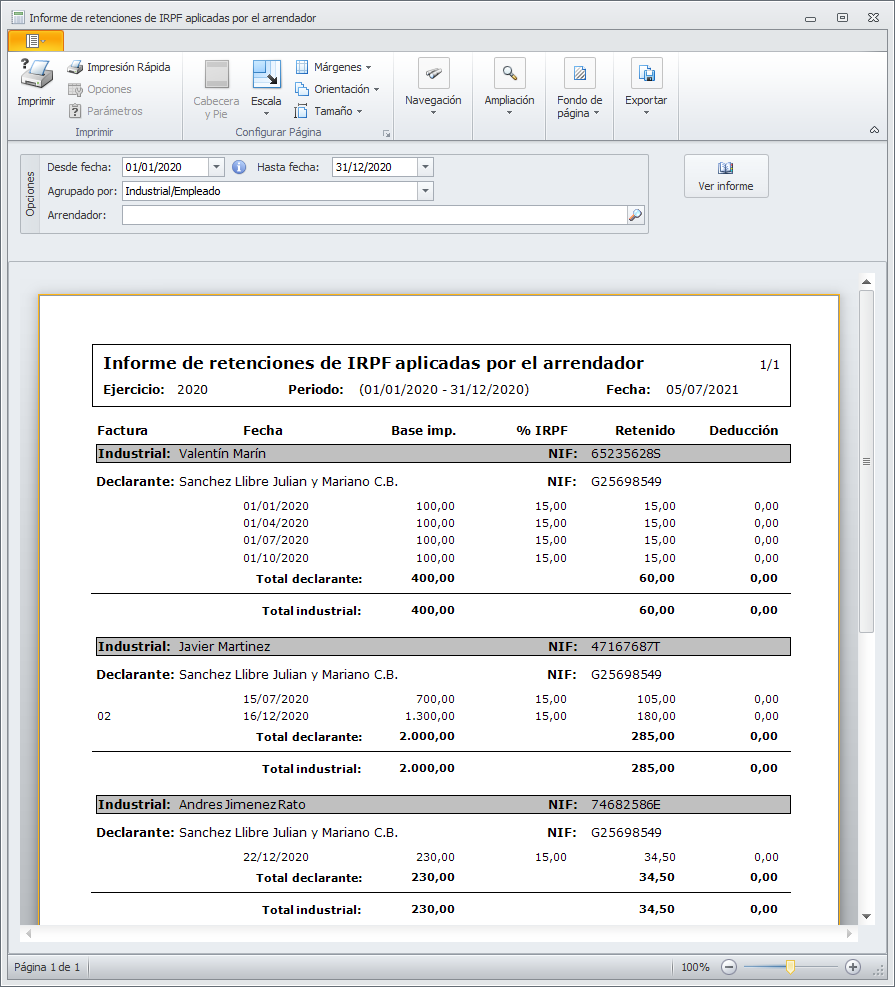Click invoice number 02
The image size is (895, 987).
pyautogui.click(x=104, y=716)
